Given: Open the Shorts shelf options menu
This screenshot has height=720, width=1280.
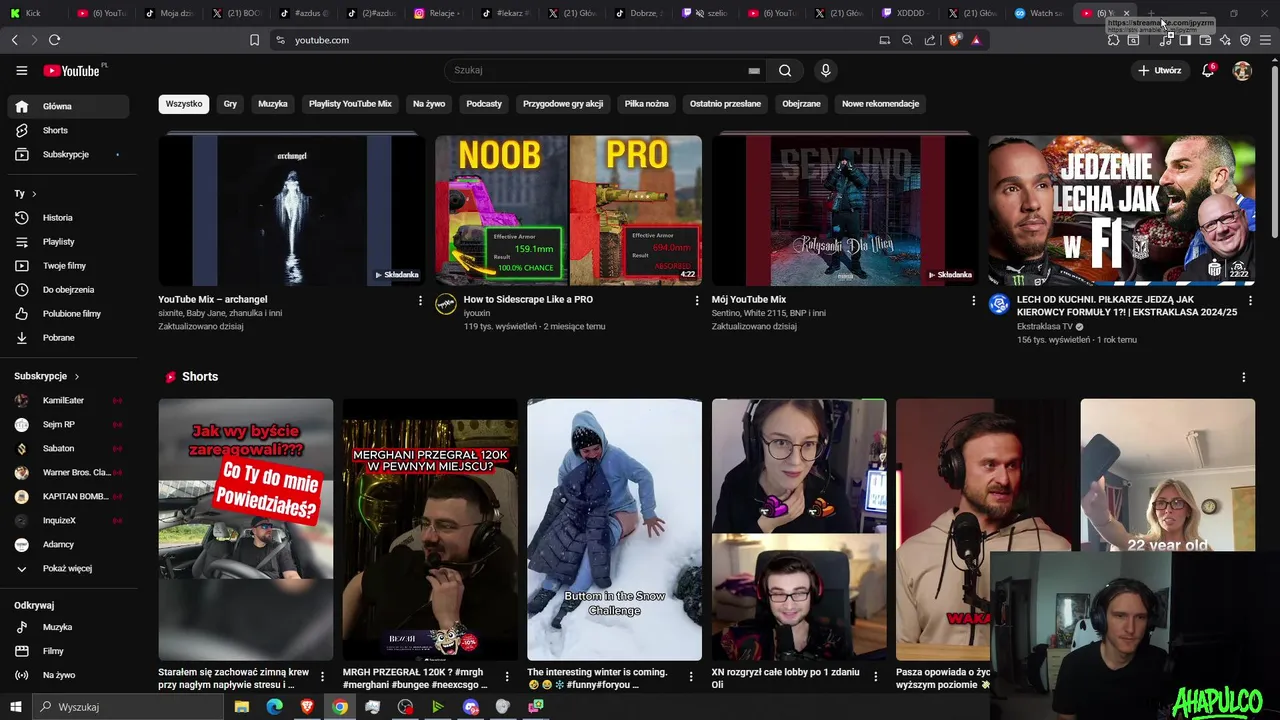Looking at the screenshot, I should click(1244, 377).
